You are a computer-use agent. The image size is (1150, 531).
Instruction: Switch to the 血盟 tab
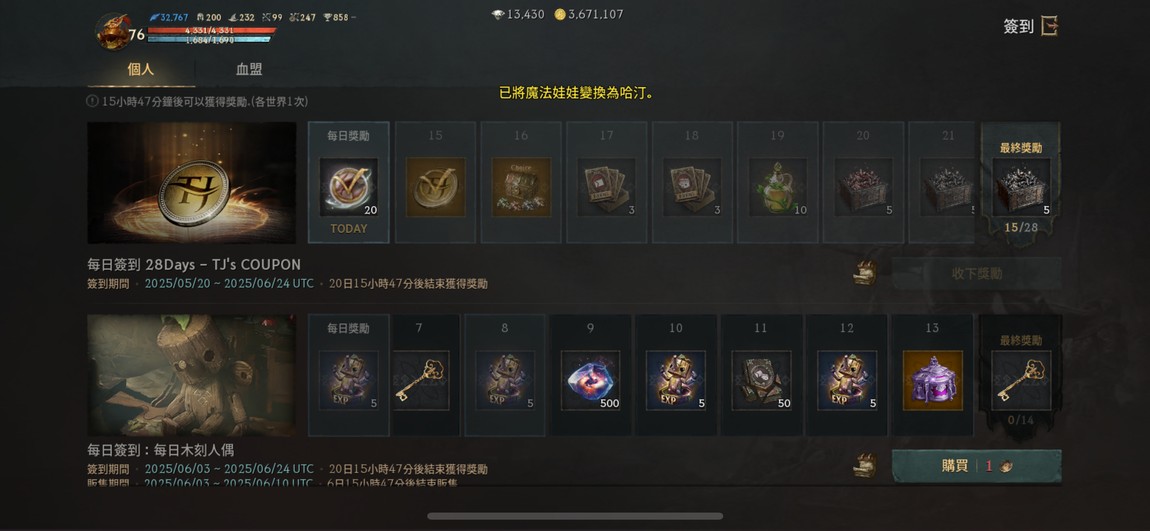tap(249, 70)
